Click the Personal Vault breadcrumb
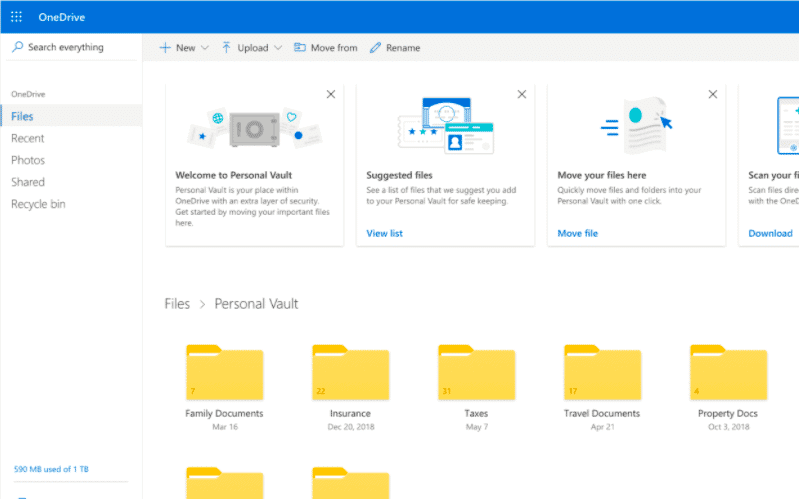This screenshot has height=499, width=799. [256, 304]
